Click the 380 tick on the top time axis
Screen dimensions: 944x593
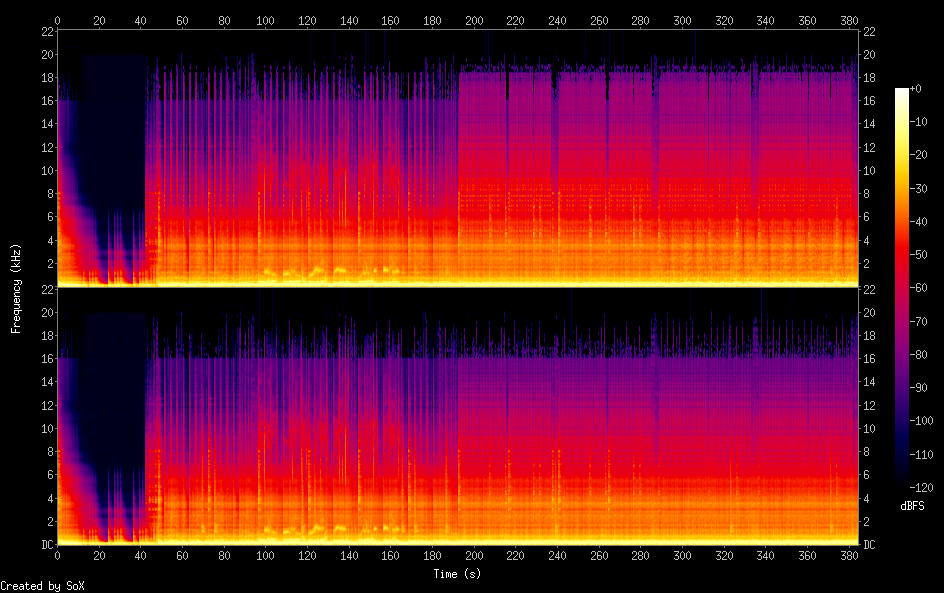849,20
